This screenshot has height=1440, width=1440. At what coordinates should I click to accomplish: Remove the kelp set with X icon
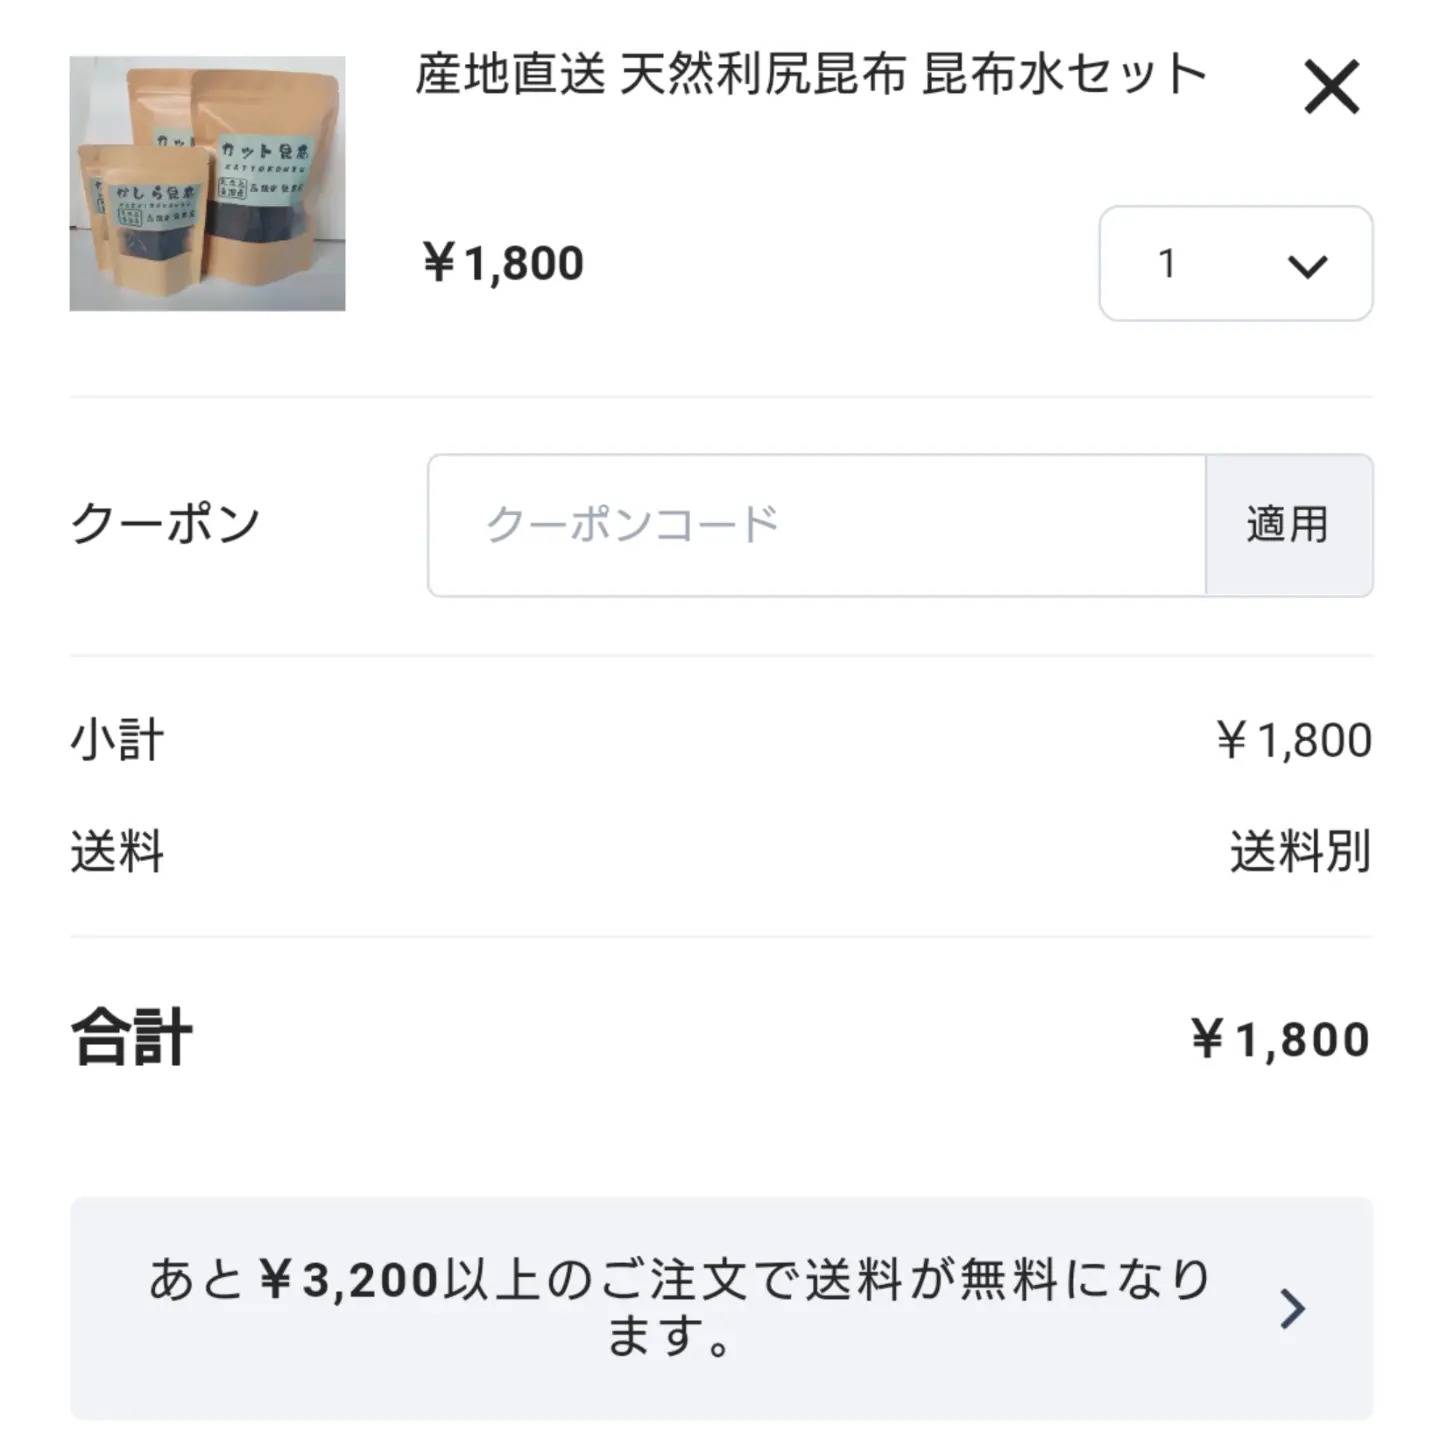click(x=1331, y=87)
